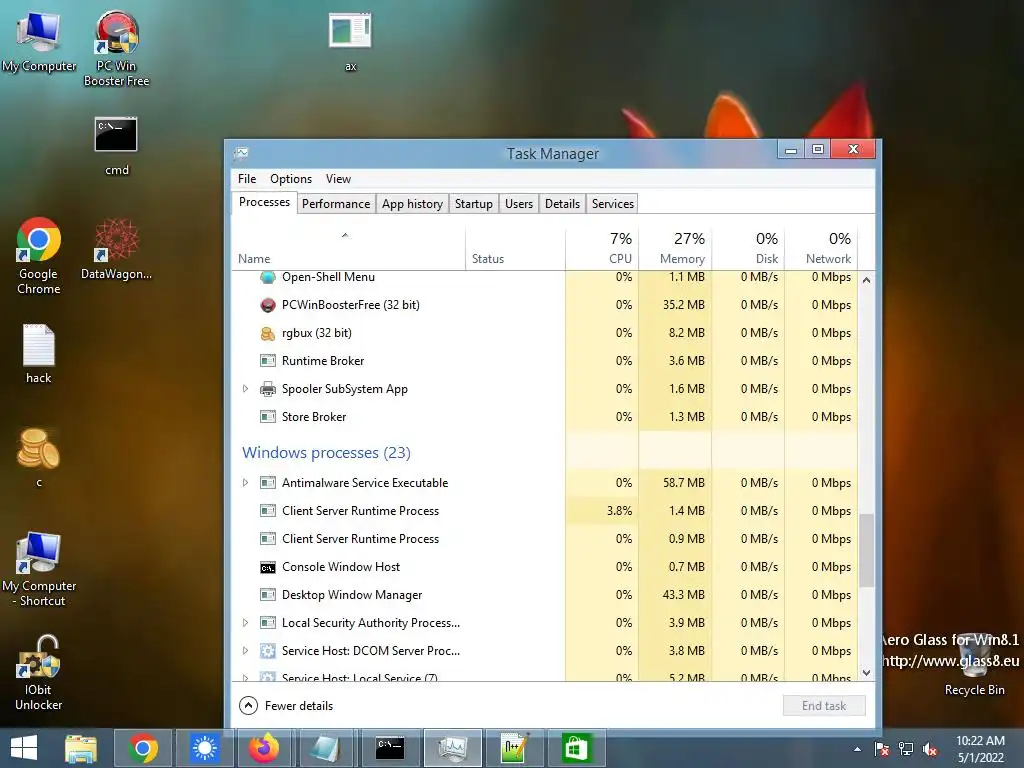Select My Computer - Shortcut desktop icon

click(39, 568)
